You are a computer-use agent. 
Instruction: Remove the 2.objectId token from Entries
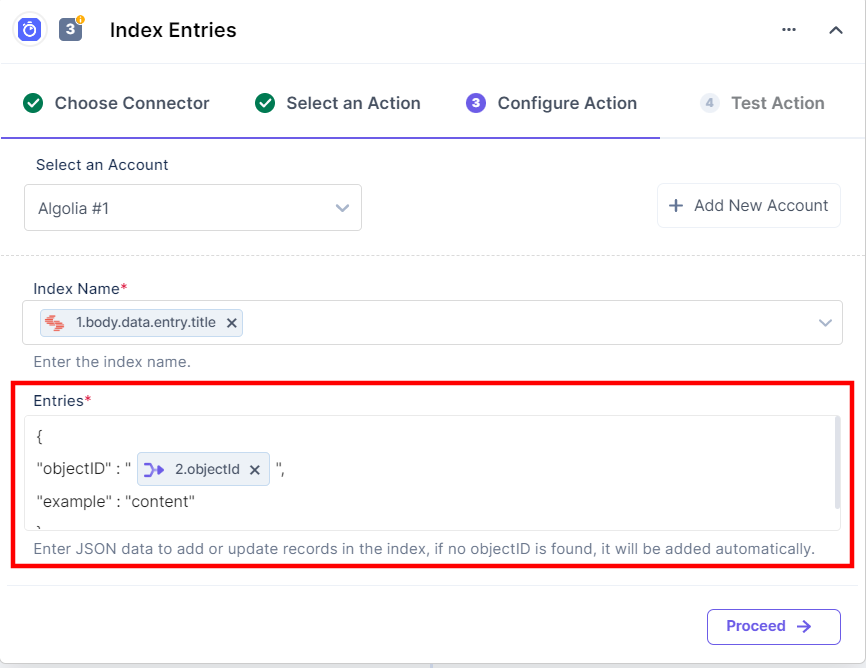click(256, 469)
